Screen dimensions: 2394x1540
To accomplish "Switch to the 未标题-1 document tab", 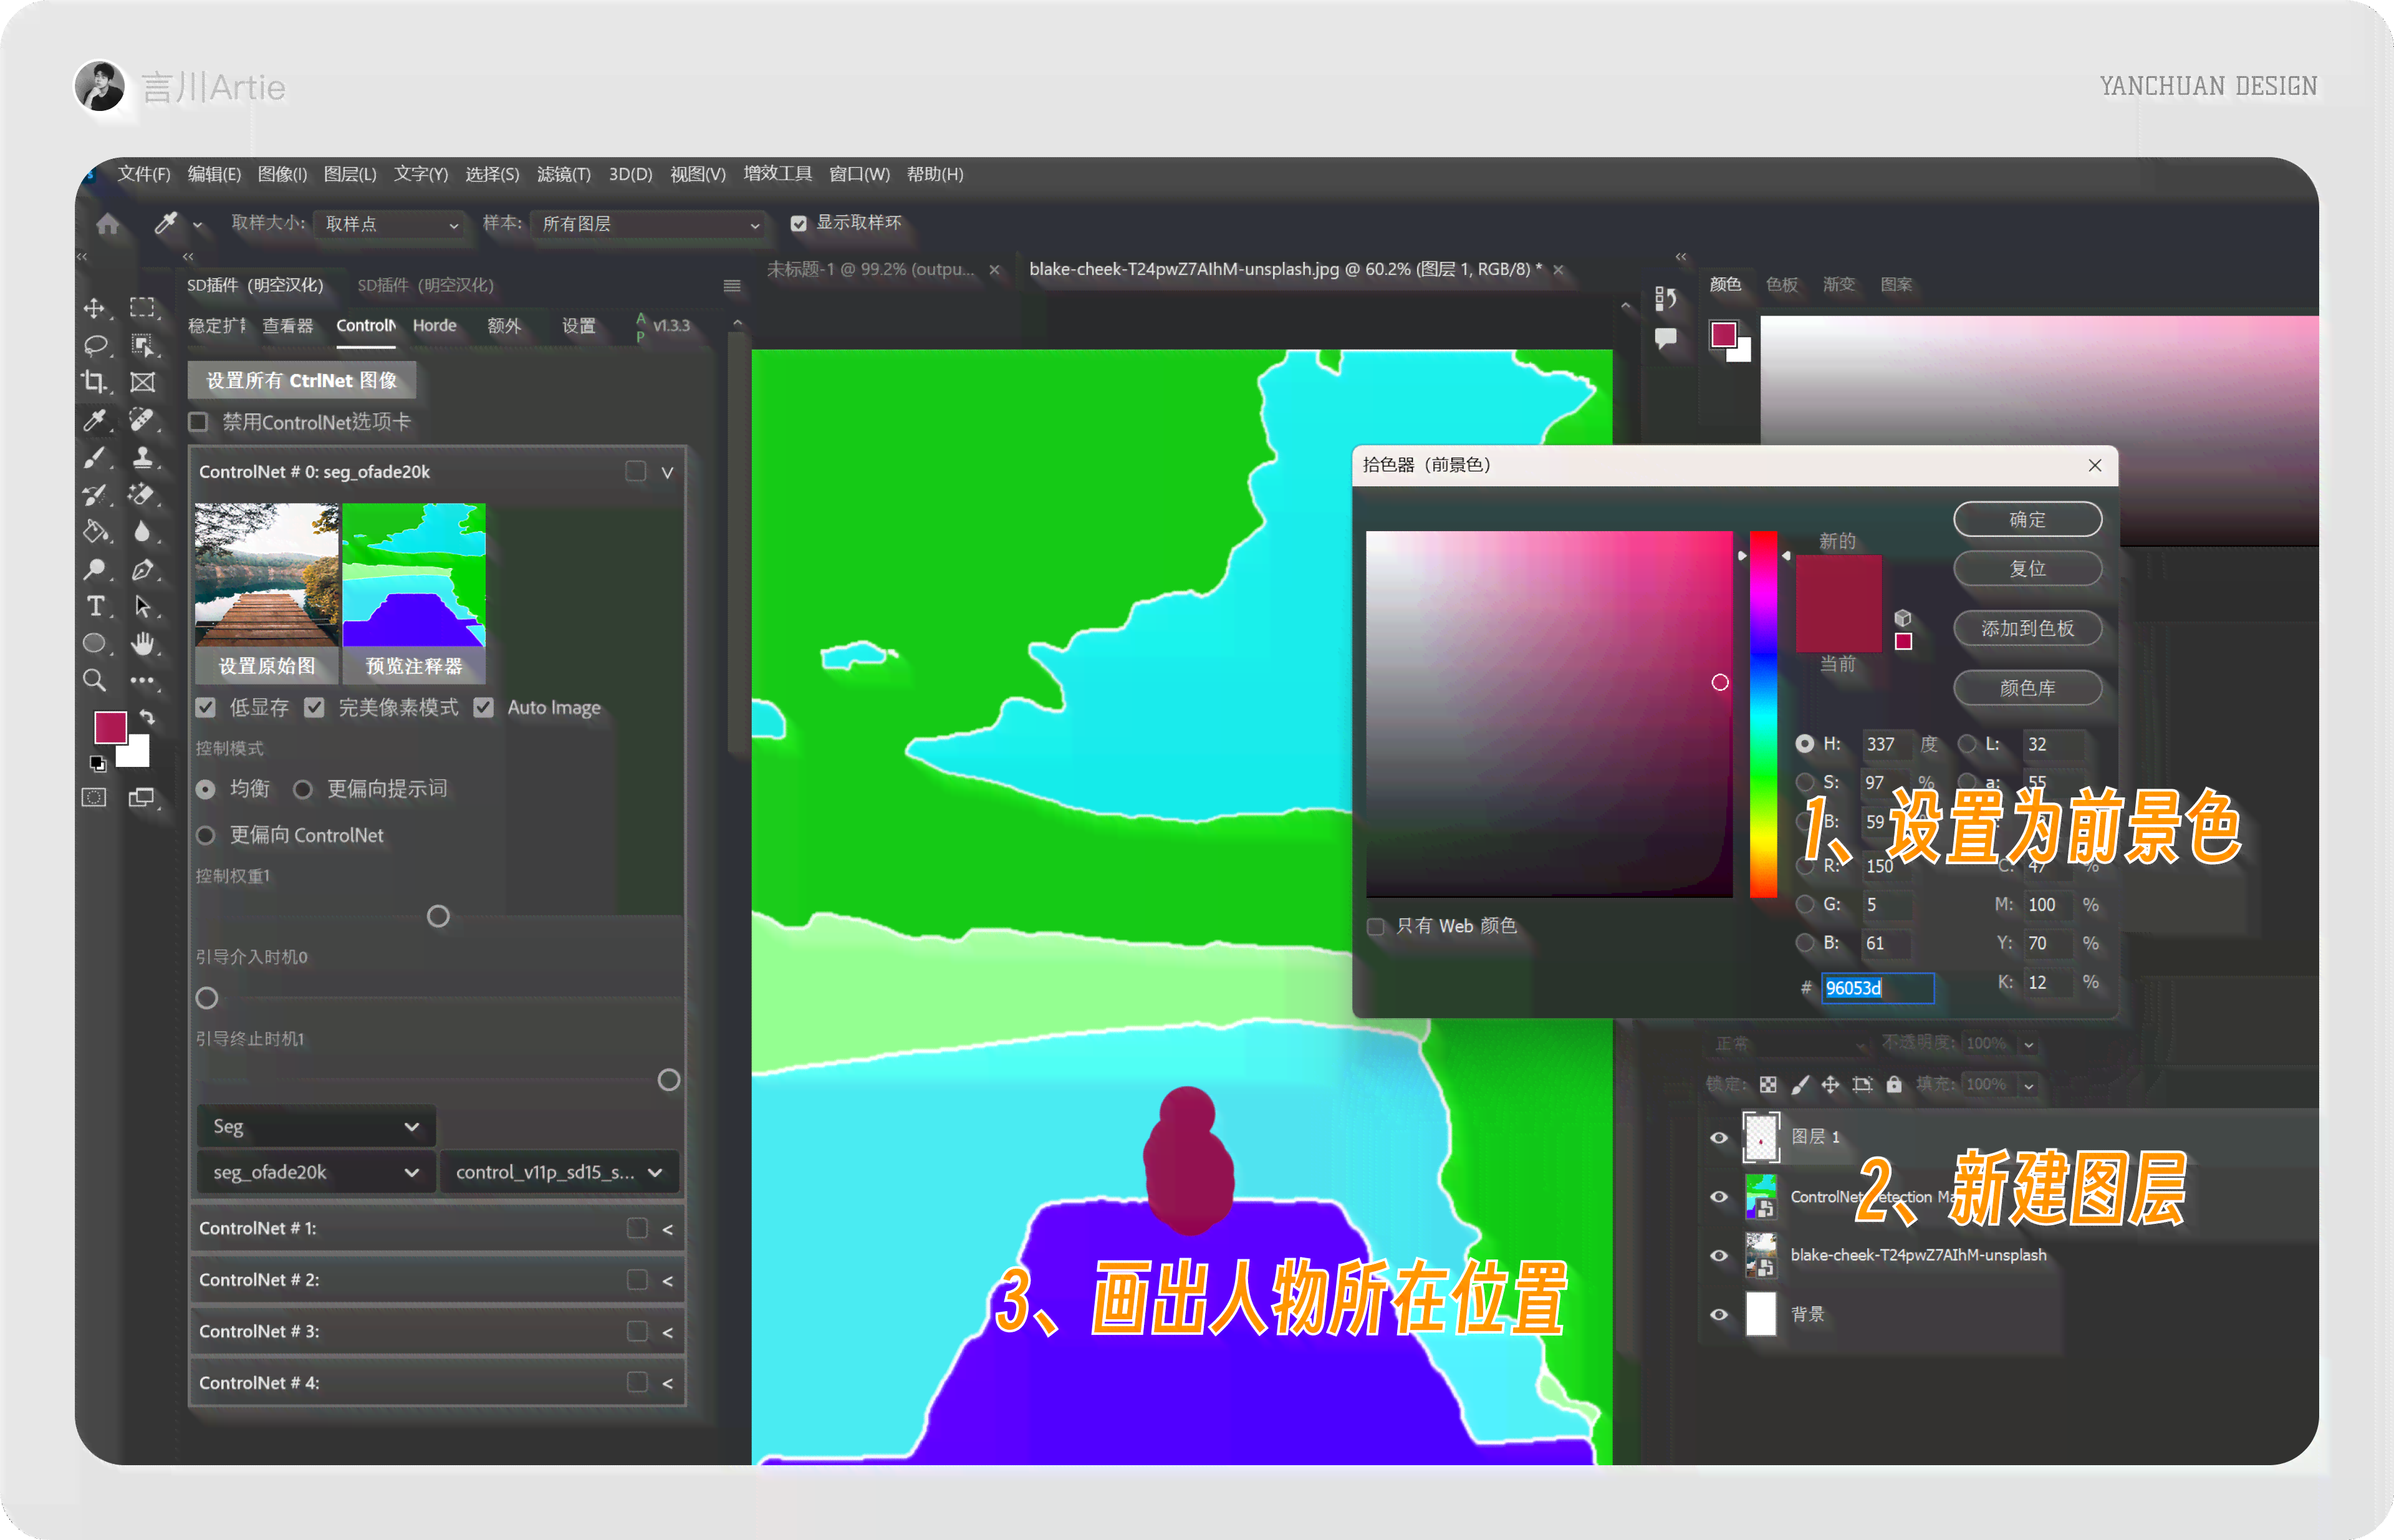I will point(871,269).
